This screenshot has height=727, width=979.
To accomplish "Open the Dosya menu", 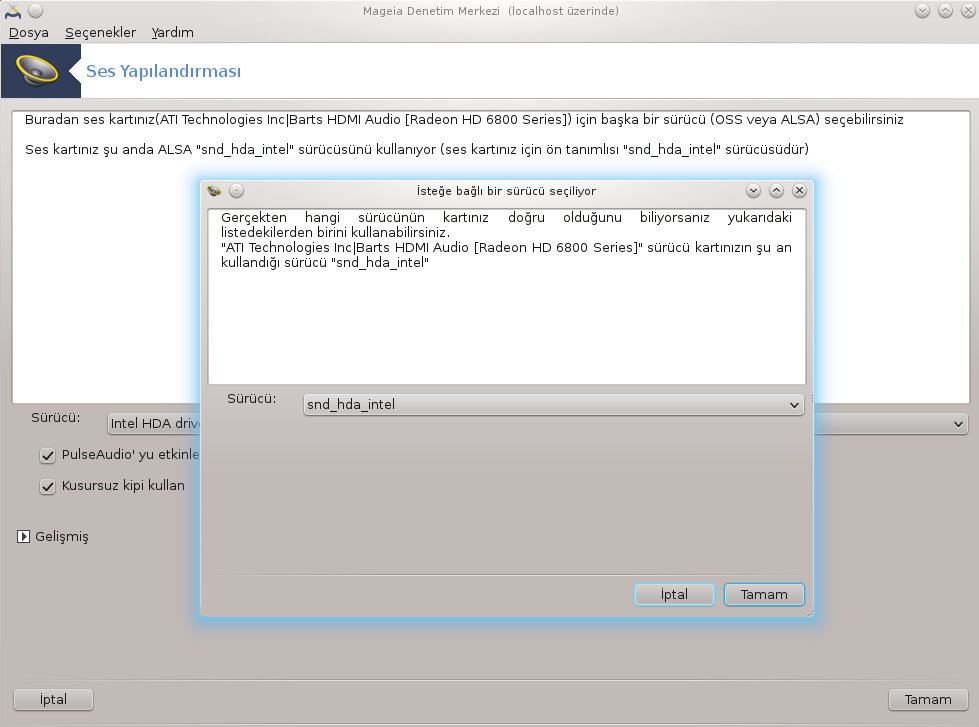I will click(29, 32).
